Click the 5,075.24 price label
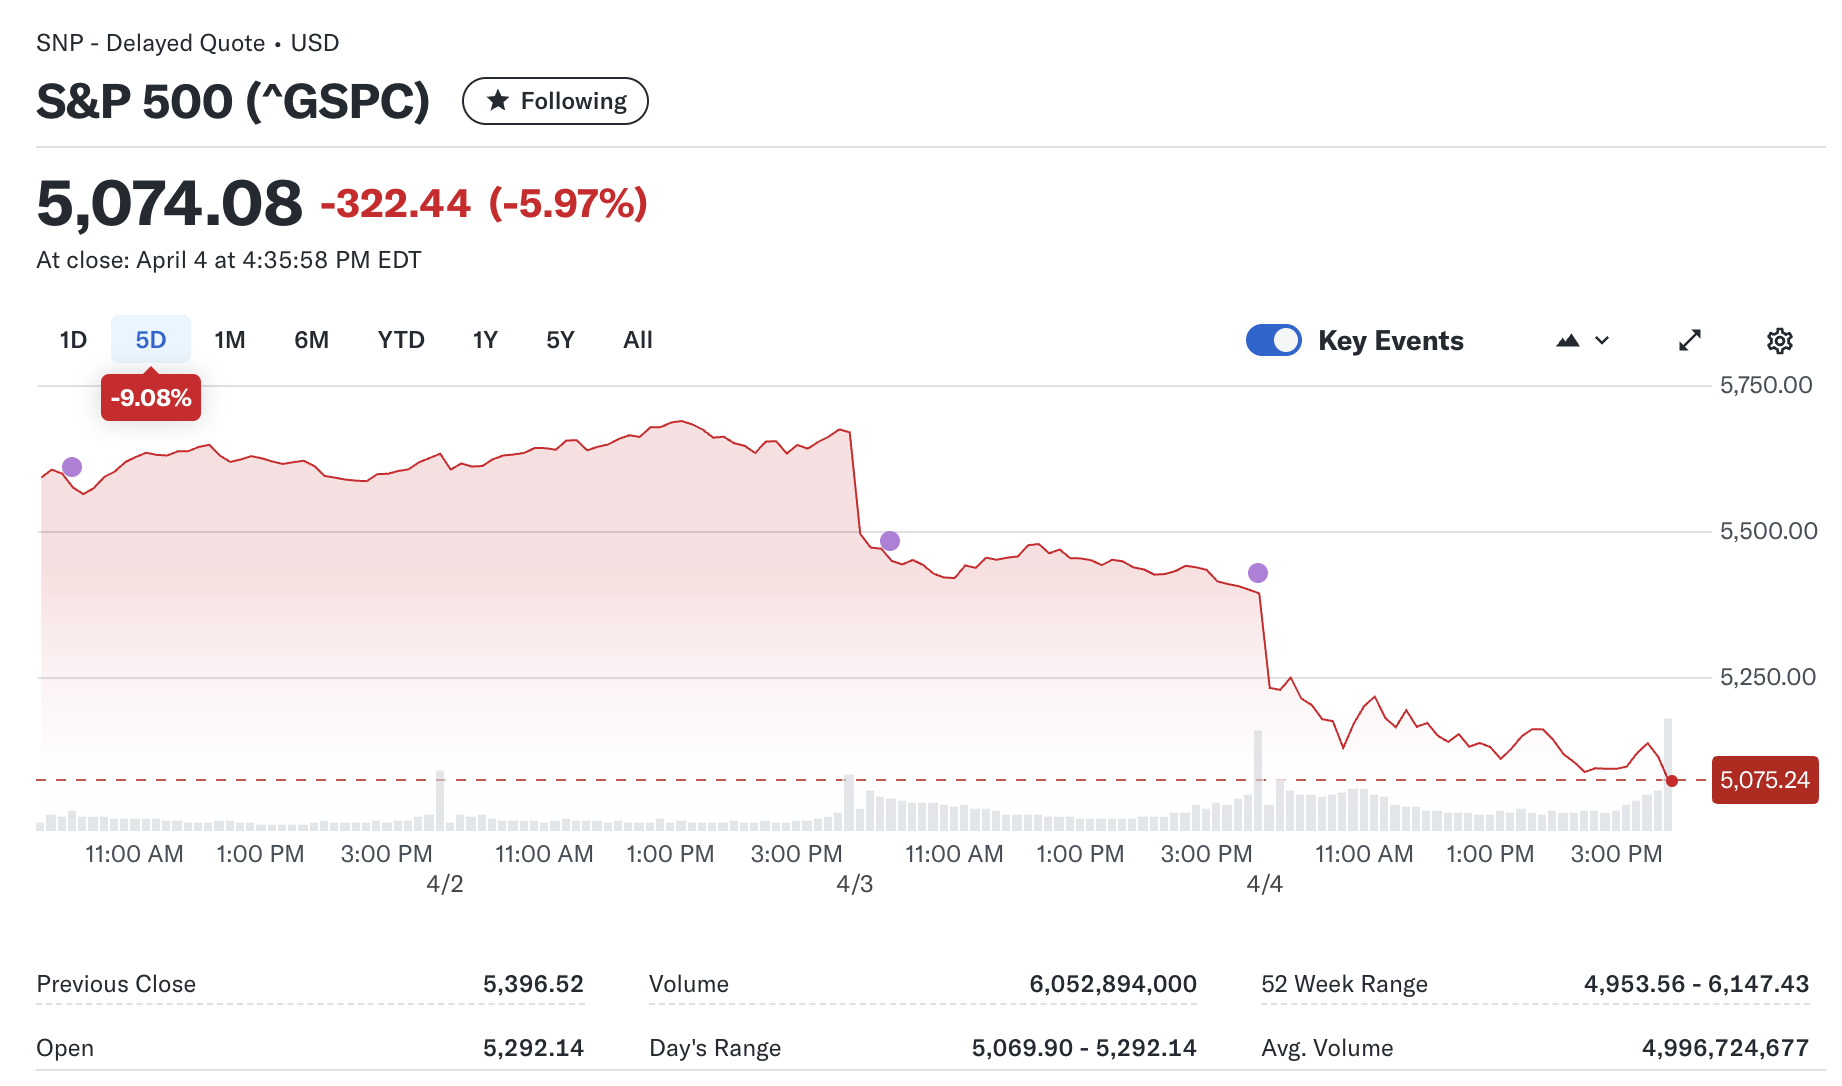Screen dimensions: 1842x1086 (x=1765, y=780)
